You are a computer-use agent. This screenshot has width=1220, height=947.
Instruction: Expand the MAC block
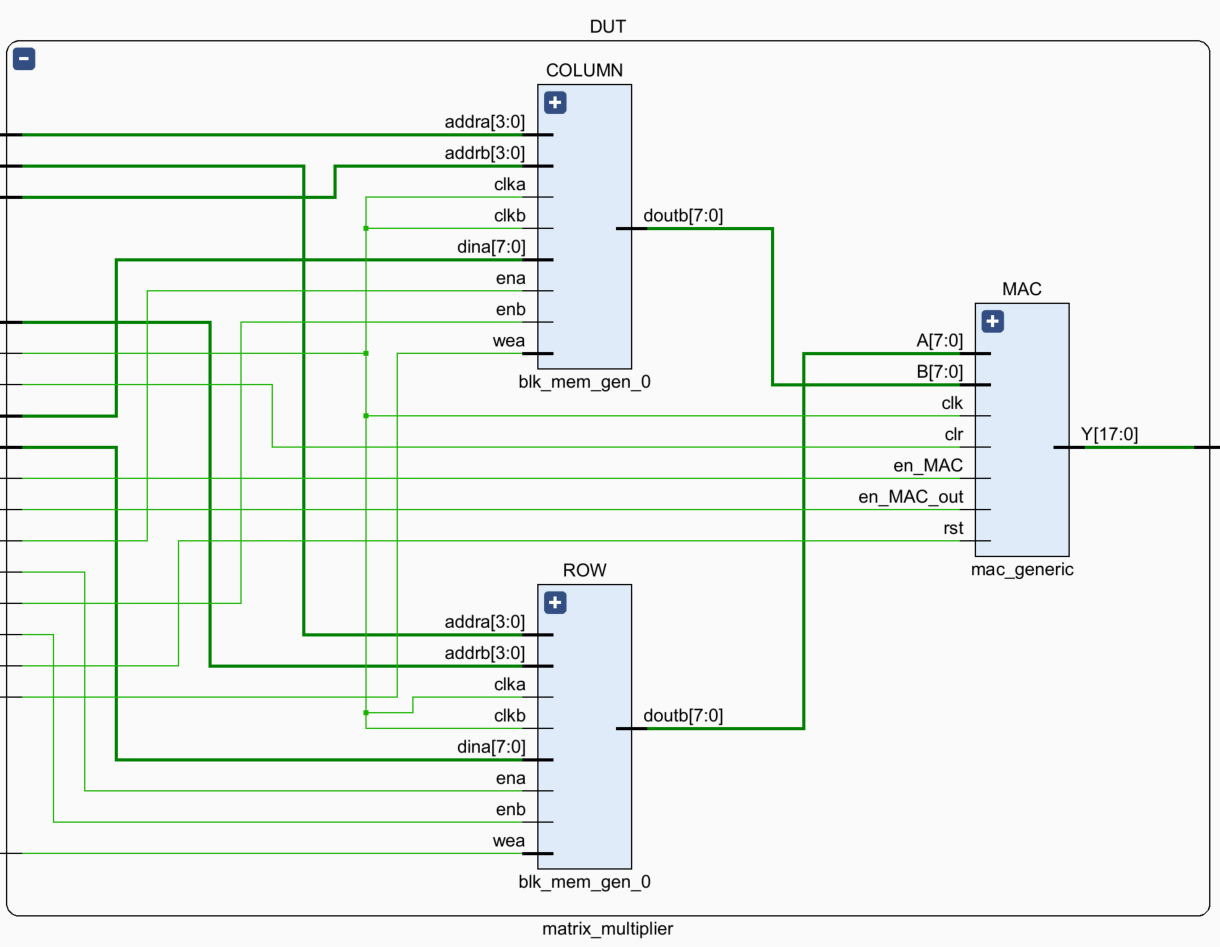pos(992,321)
